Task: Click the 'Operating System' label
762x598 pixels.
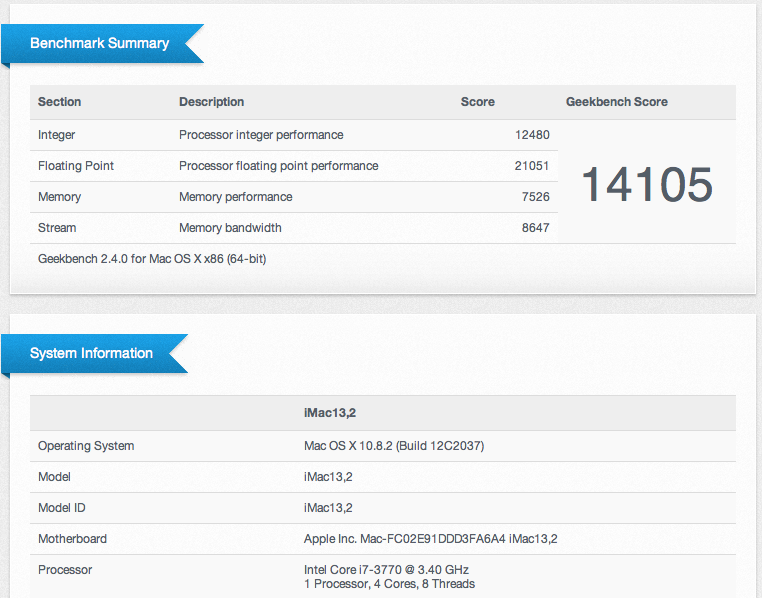Action: tap(86, 446)
